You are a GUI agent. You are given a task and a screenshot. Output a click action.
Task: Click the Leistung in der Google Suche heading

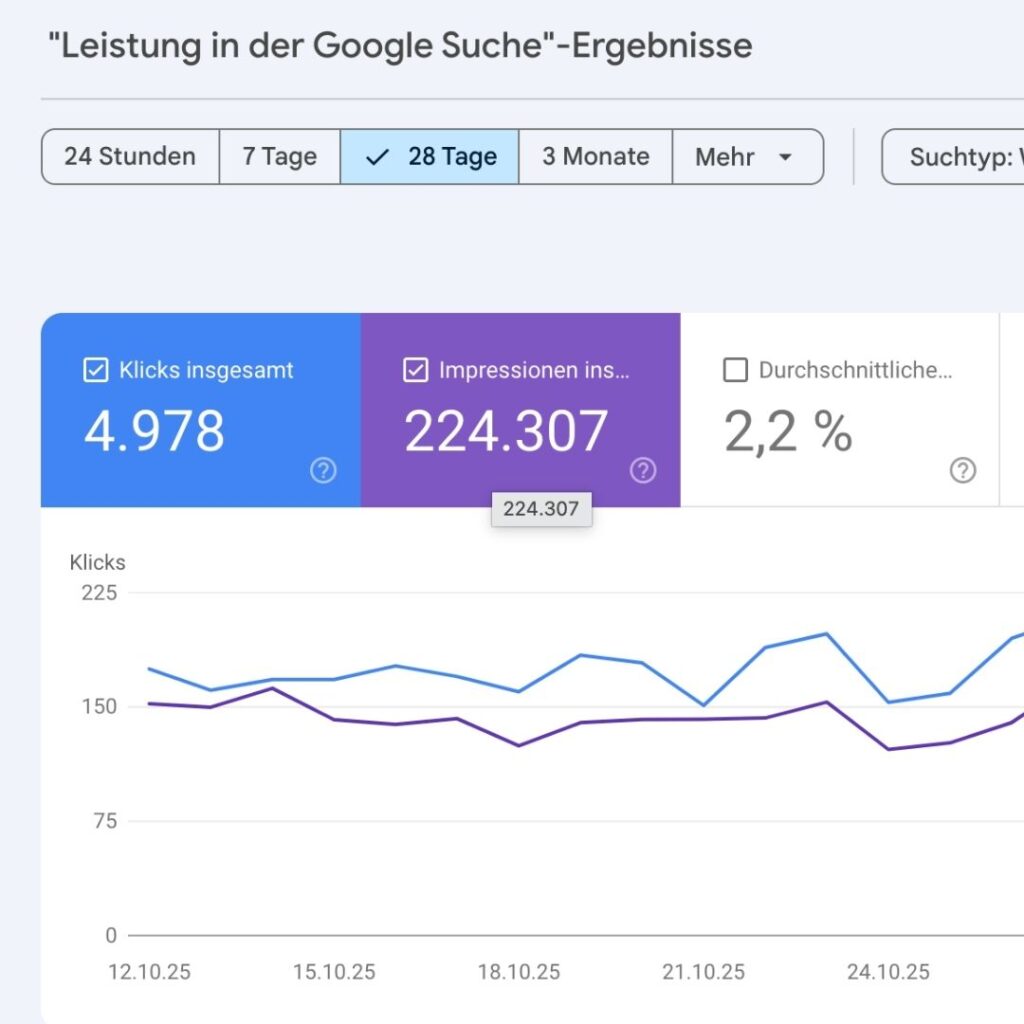[x=400, y=46]
